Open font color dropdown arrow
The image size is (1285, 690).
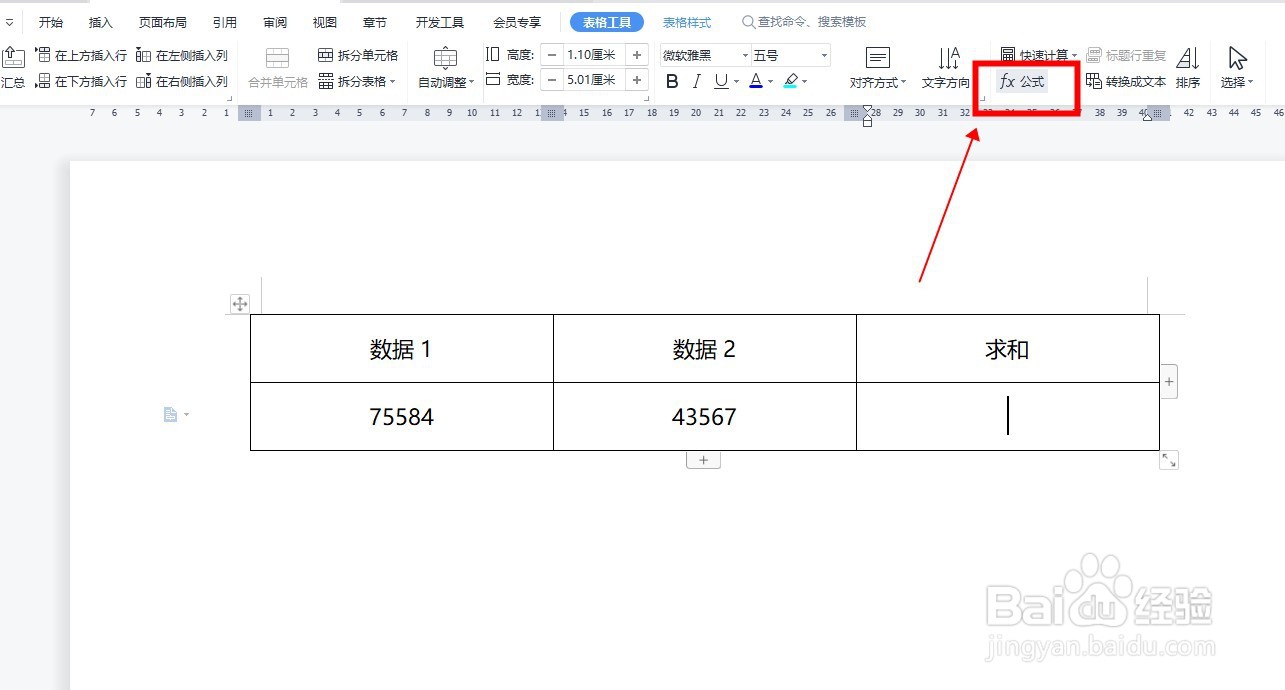(771, 82)
